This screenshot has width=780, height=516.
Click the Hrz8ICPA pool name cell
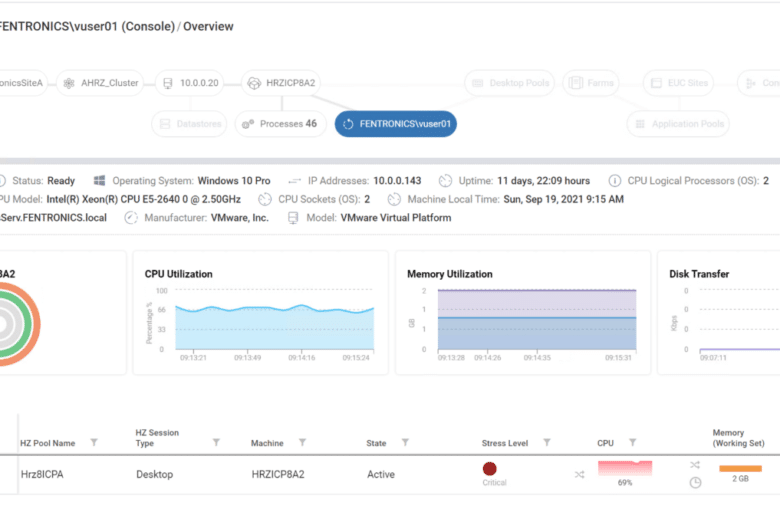click(x=42, y=475)
